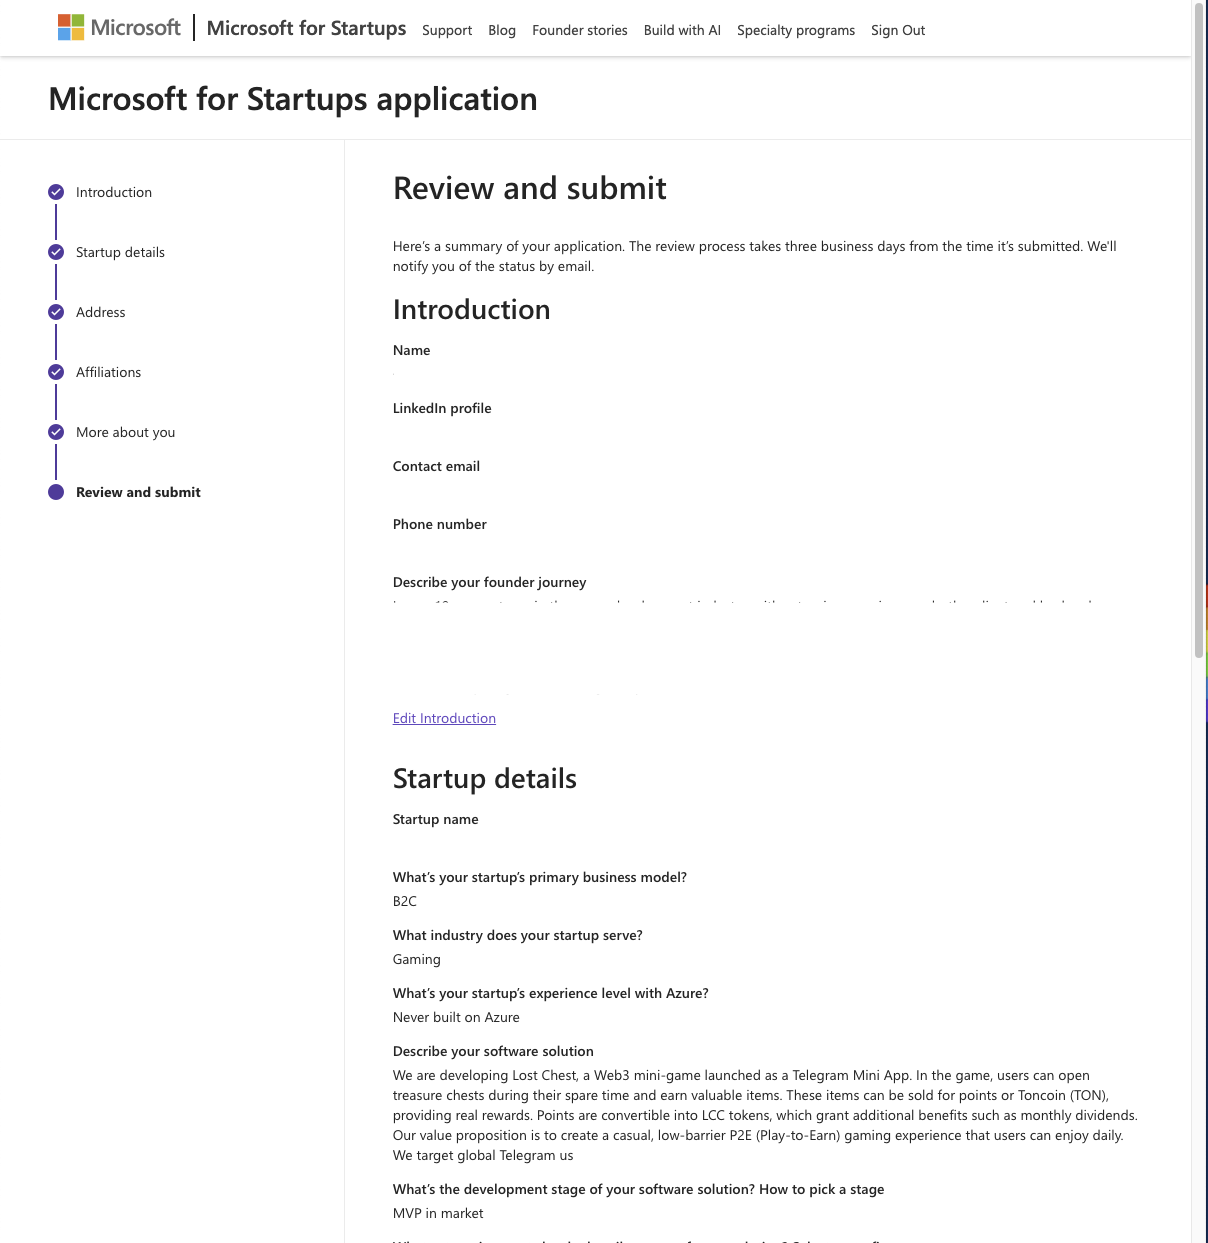
Task: Click the Microsoft for Startups header link
Action: (x=306, y=28)
